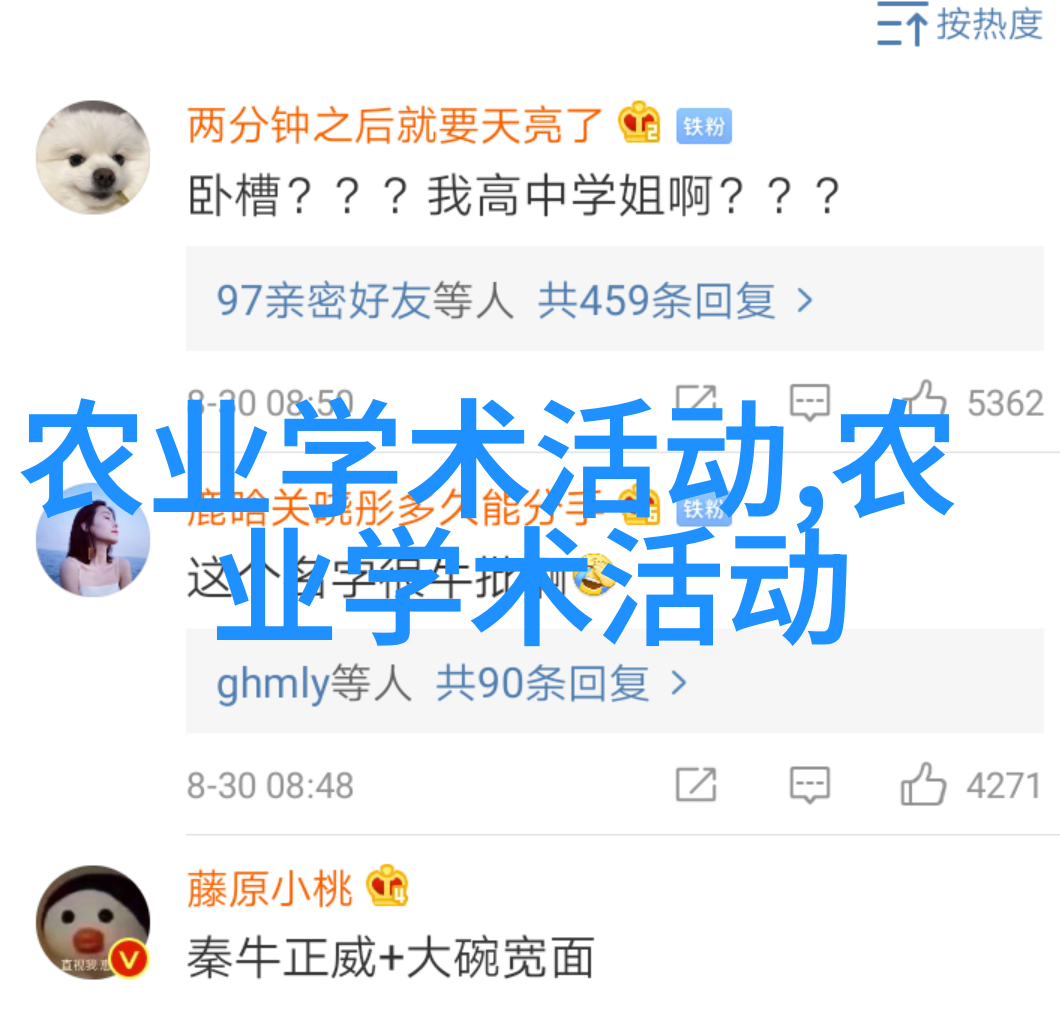Viewport: 1060px width, 1015px height.
Task: Click the crown badge beside the first username
Action: 639,123
